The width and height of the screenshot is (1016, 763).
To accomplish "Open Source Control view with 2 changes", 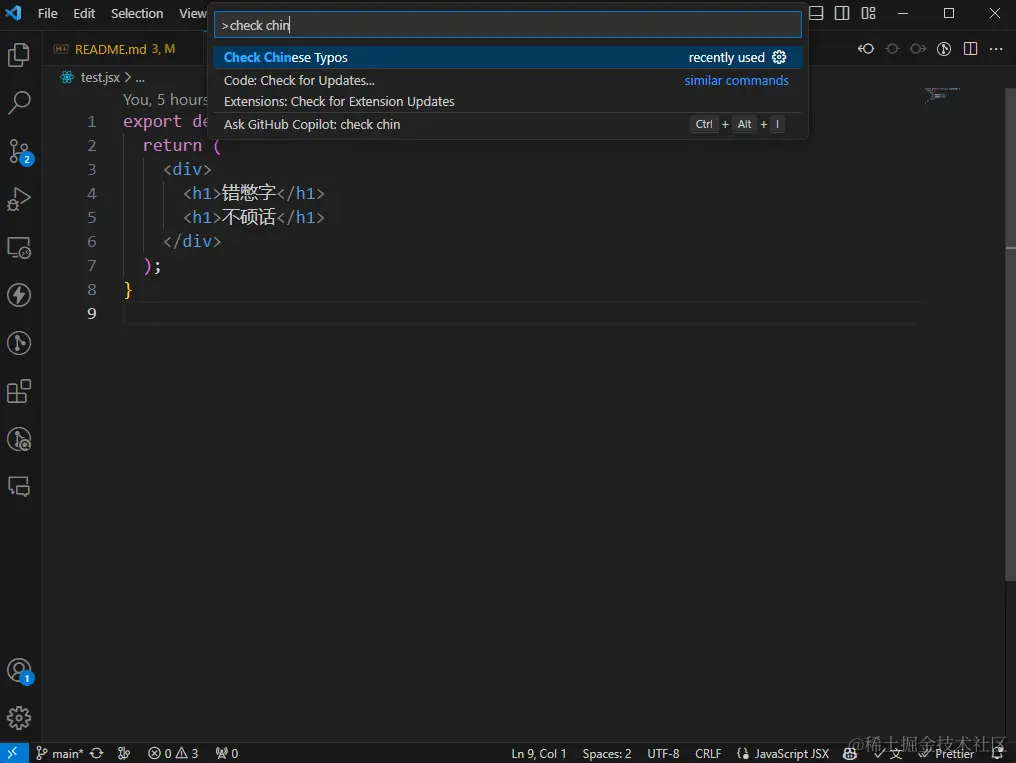I will coord(20,152).
